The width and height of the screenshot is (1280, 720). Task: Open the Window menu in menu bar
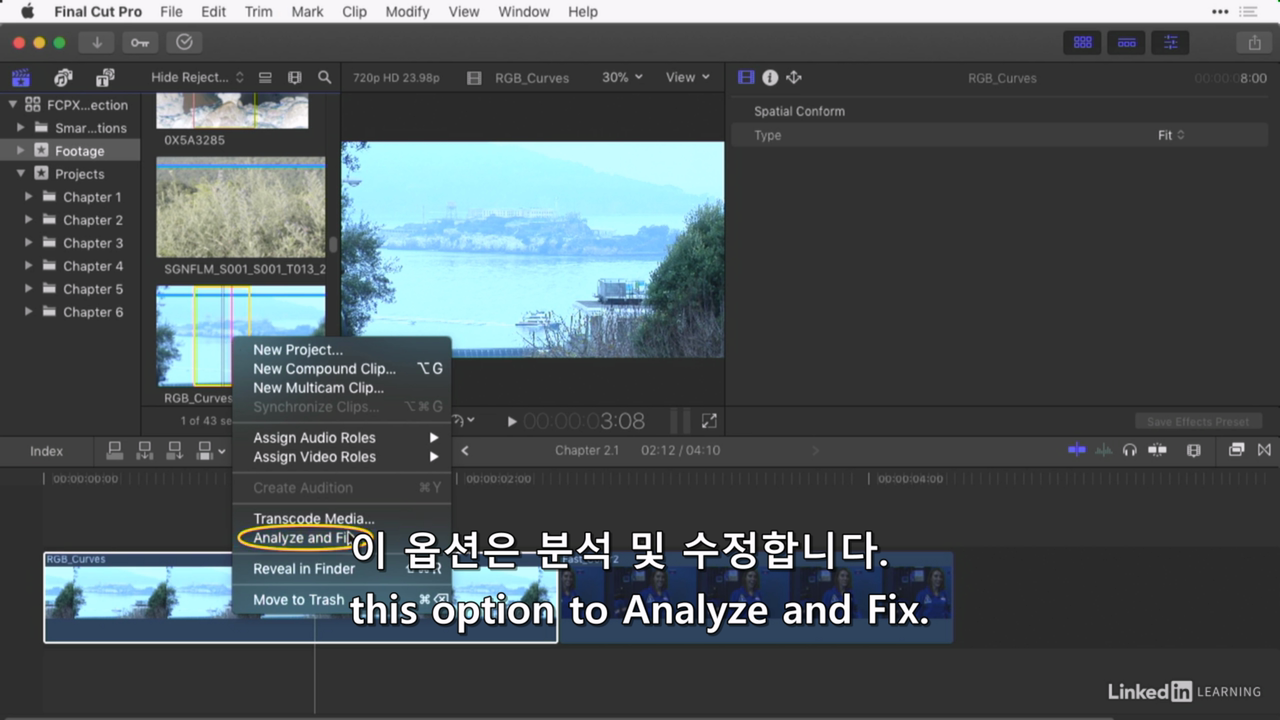[x=524, y=12]
